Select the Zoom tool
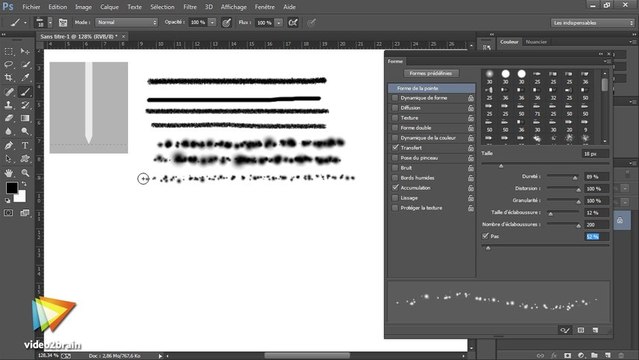The height and width of the screenshot is (360, 639). point(25,173)
